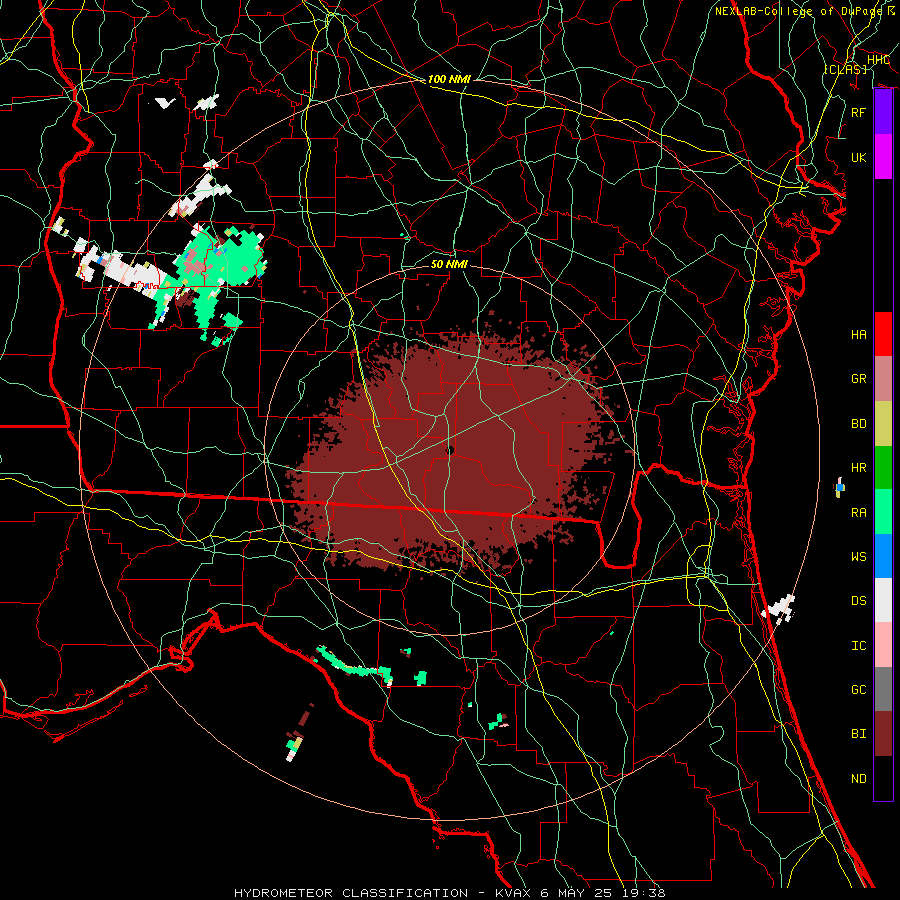Click the HHC product code text
Image resolution: width=900 pixels, height=900 pixels.
click(878, 60)
